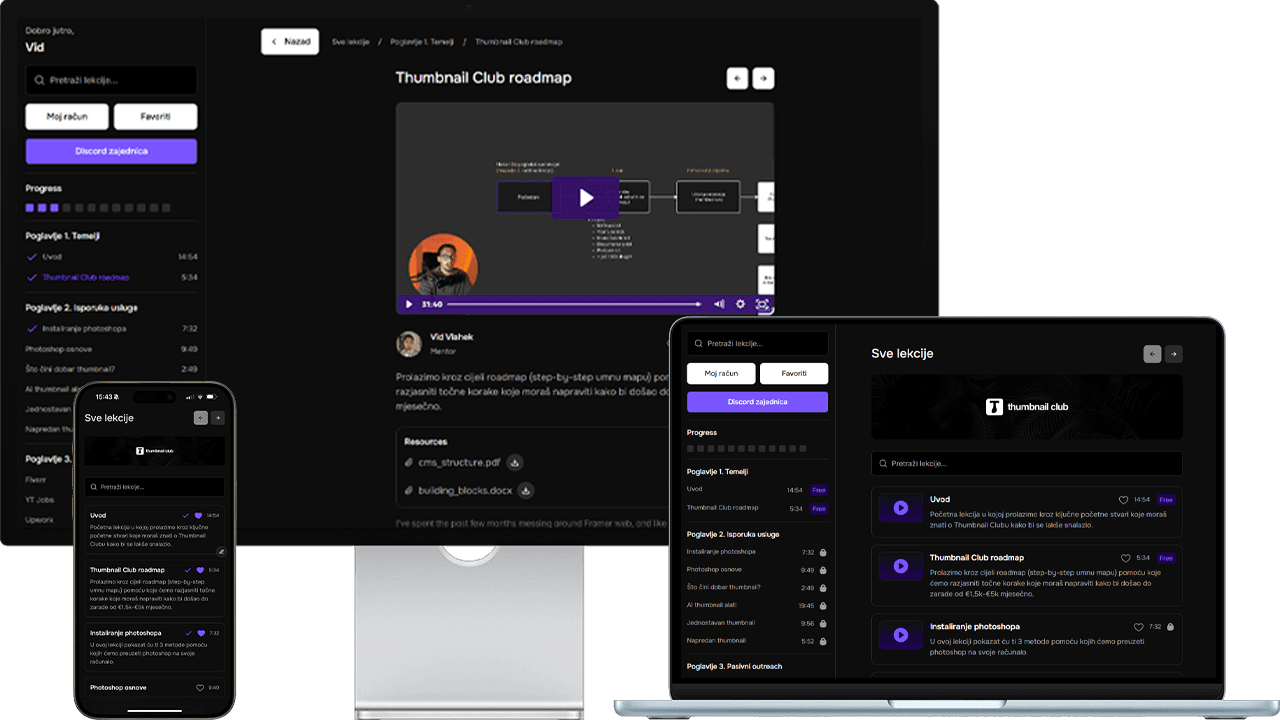
Task: Unfavorite the Uvod lesson on the phone
Action: click(x=200, y=515)
